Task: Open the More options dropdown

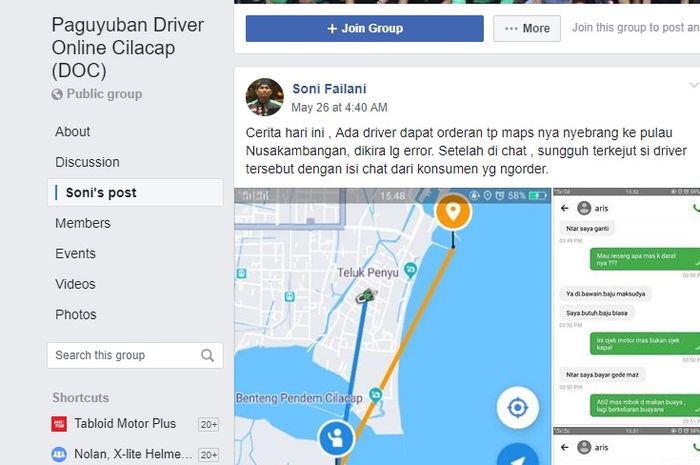Action: pyautogui.click(x=527, y=29)
